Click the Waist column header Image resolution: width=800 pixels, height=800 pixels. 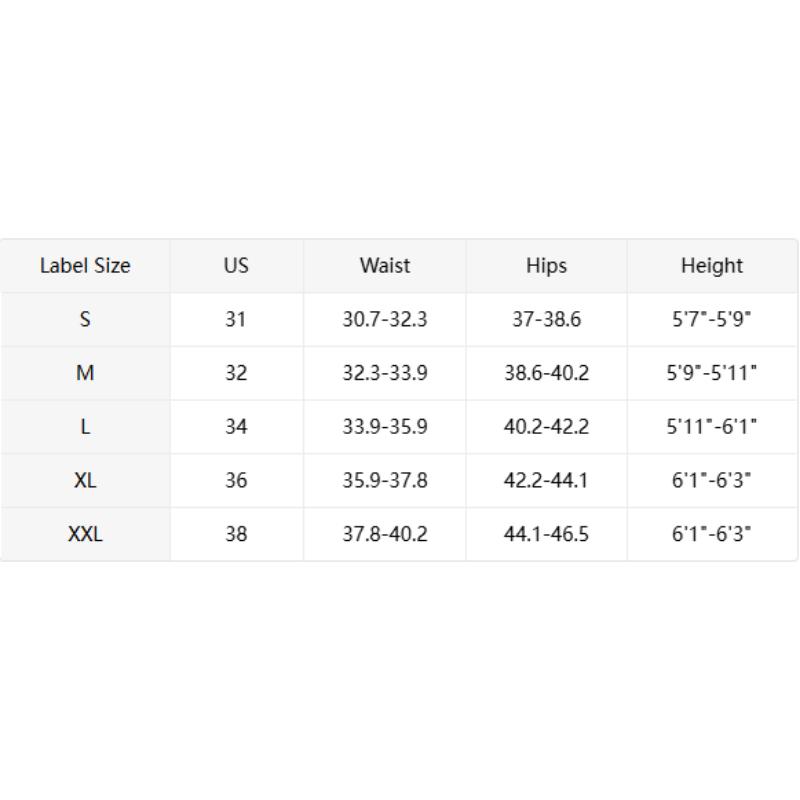[x=385, y=266]
